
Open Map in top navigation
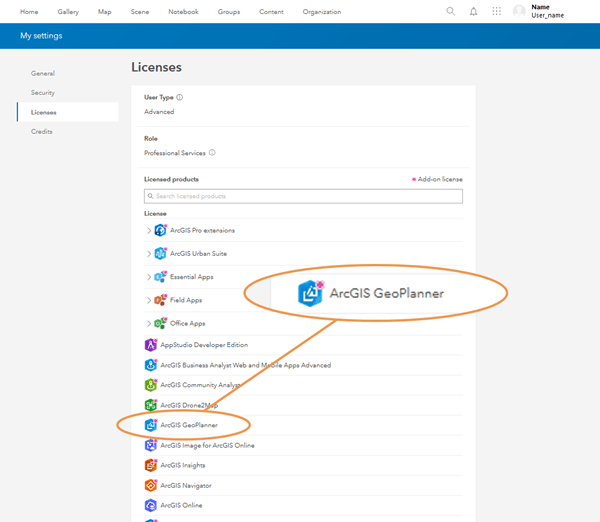(x=104, y=12)
